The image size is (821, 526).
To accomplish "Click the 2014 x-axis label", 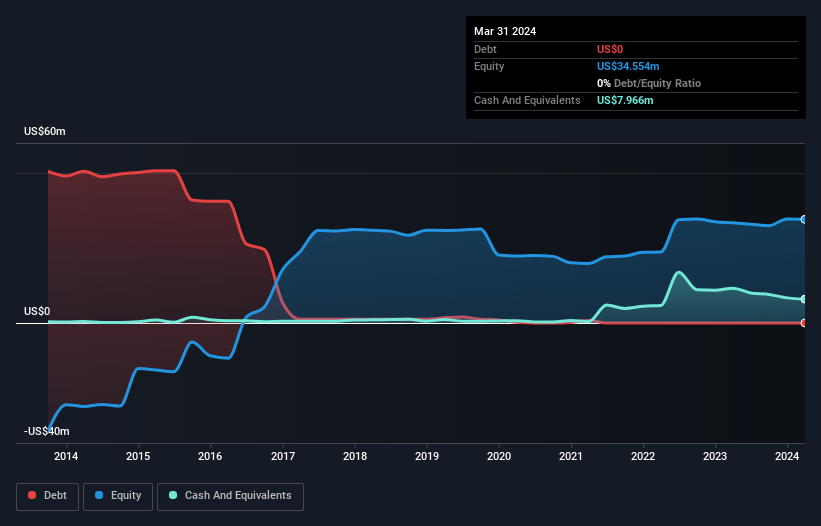I will pyautogui.click(x=66, y=456).
